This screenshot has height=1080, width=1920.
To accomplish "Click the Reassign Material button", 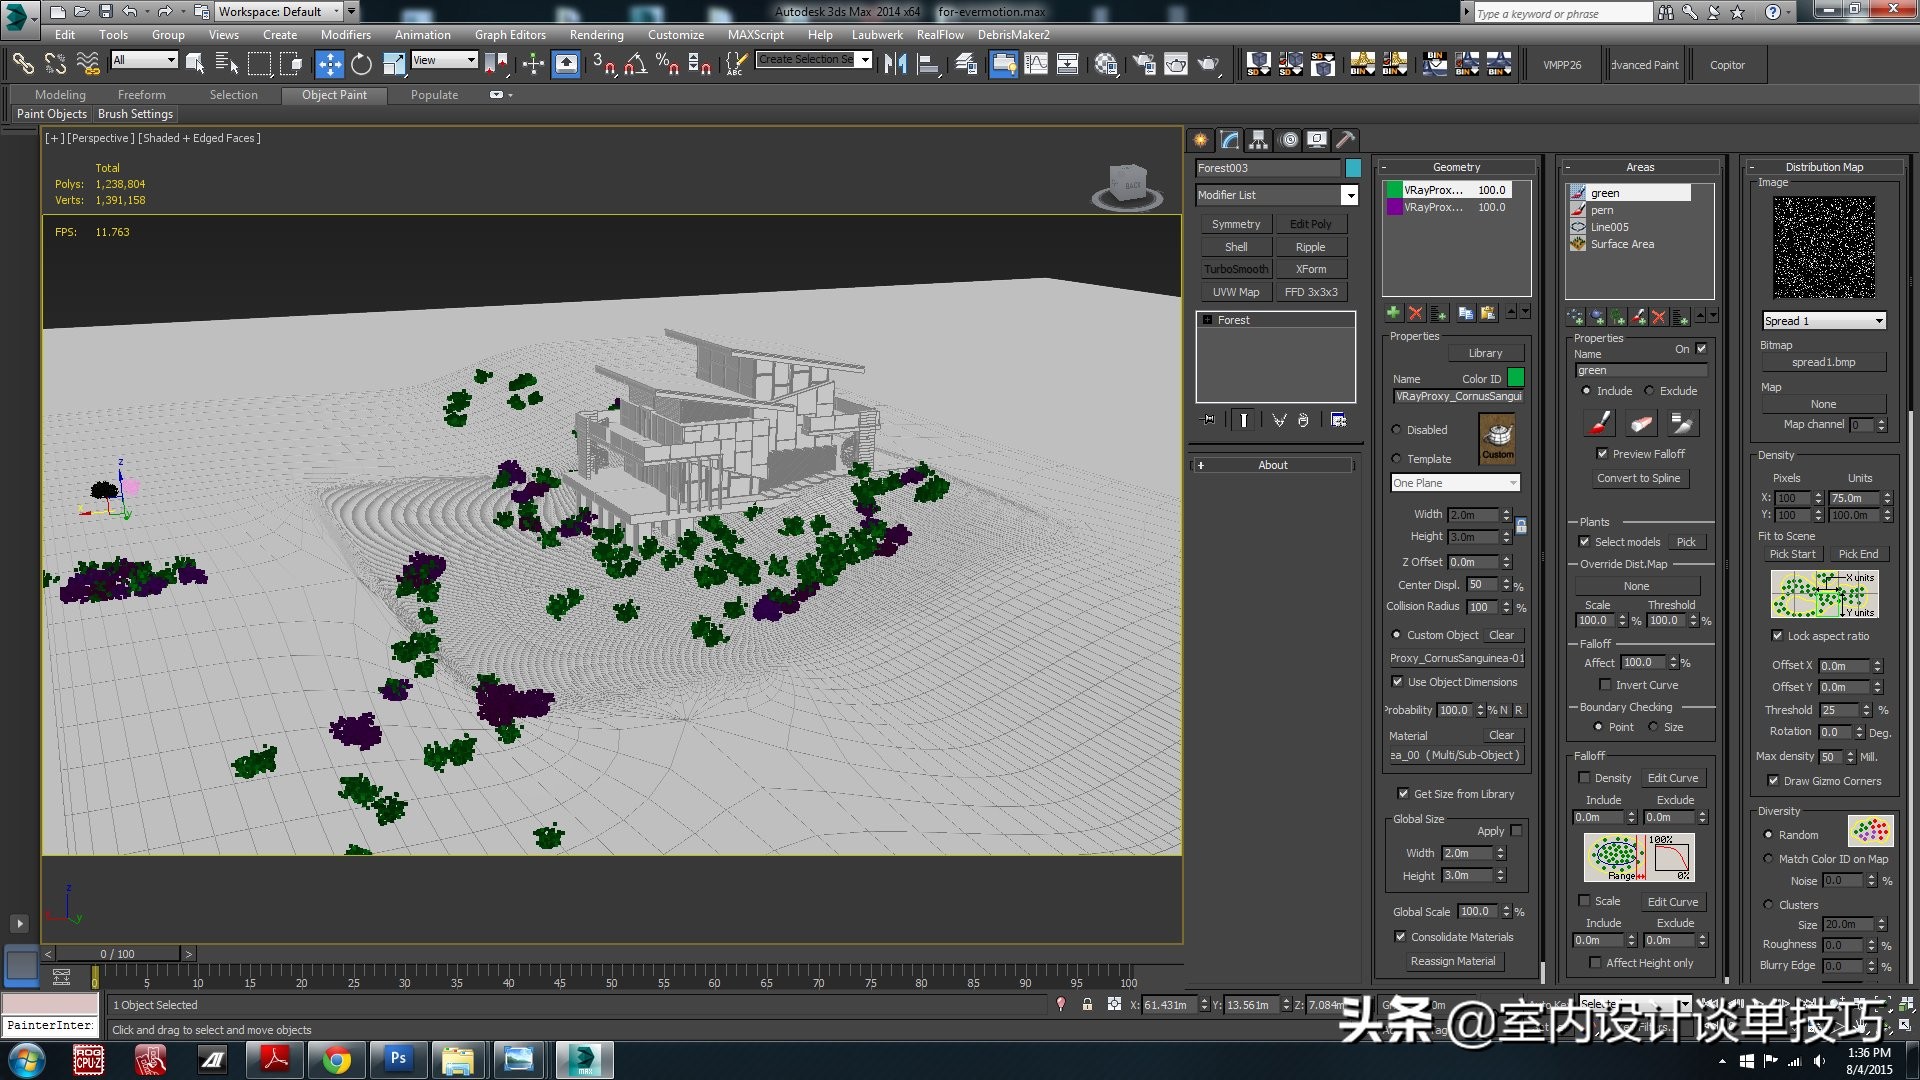I will coord(1453,961).
